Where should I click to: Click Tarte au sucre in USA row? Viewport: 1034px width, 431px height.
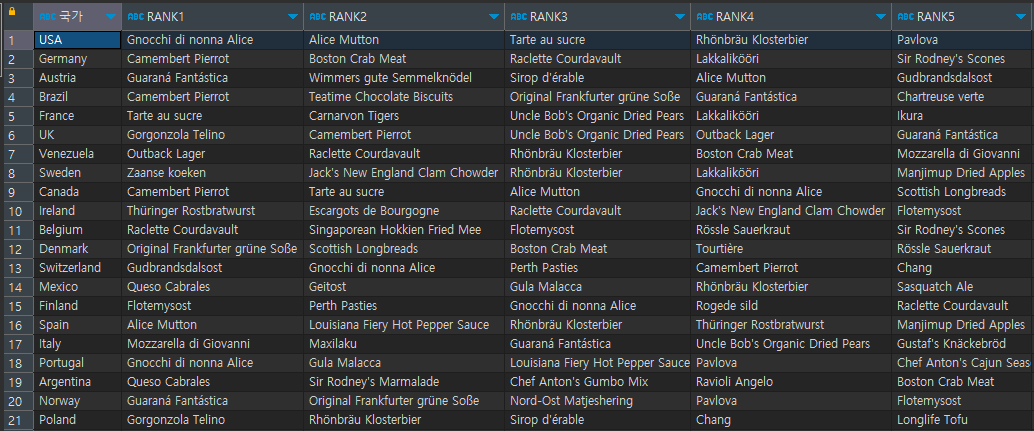tap(597, 40)
